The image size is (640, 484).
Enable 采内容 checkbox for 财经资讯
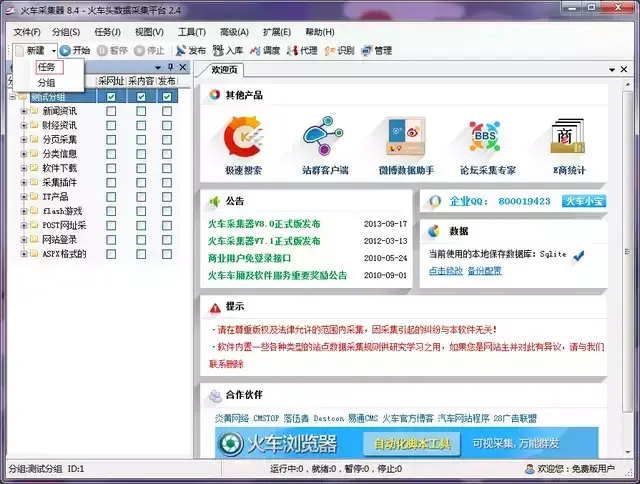[141, 125]
